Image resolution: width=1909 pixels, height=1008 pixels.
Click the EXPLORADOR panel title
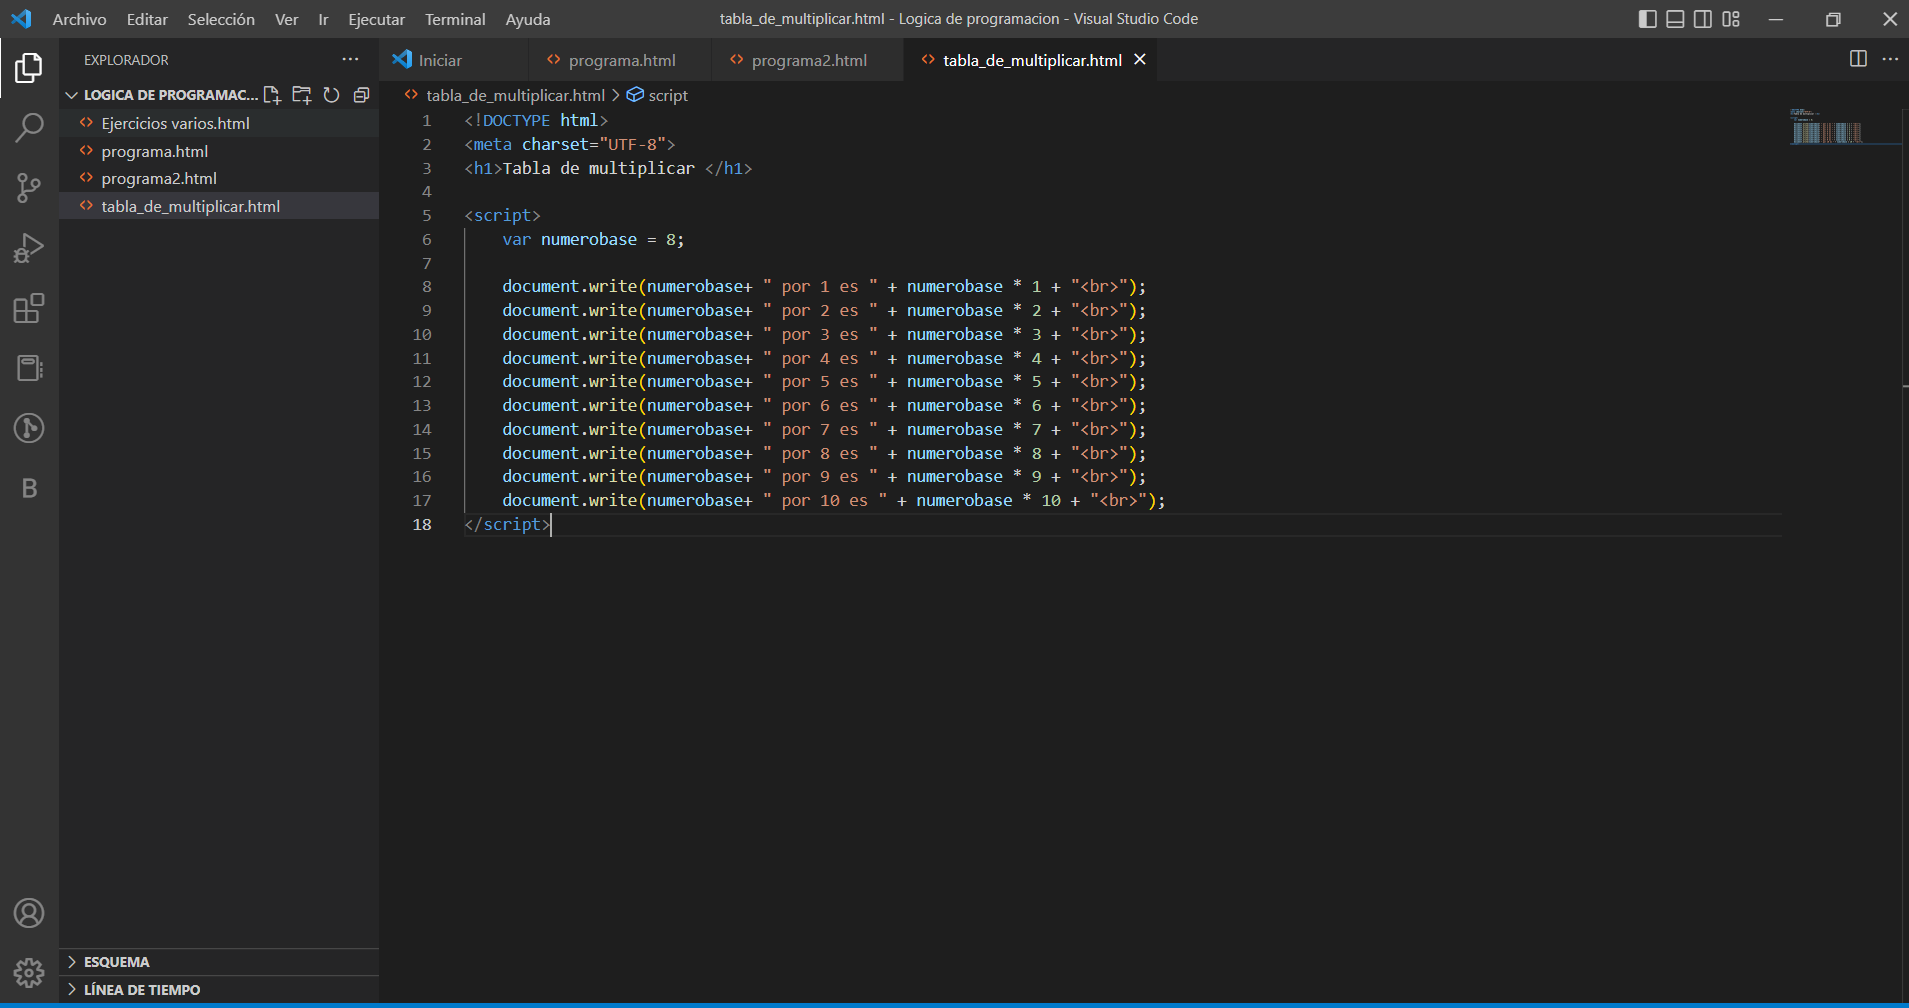(126, 60)
